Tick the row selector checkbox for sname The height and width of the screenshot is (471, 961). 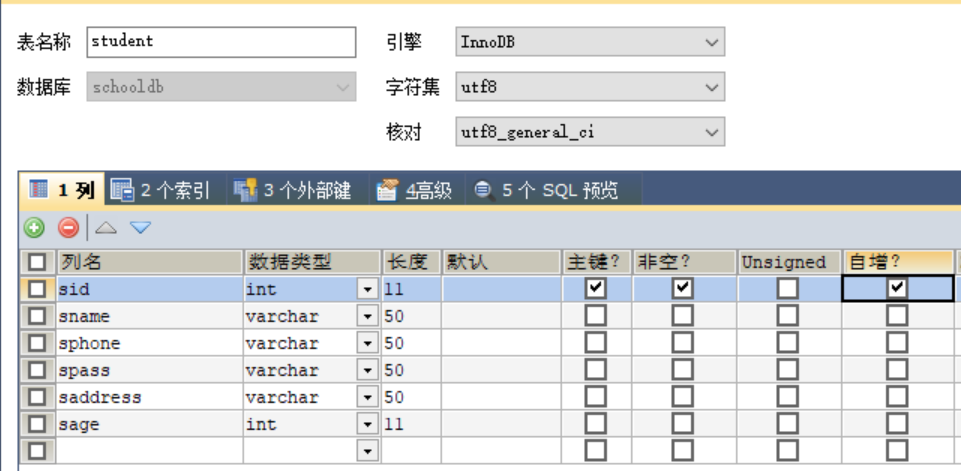(x=37, y=316)
